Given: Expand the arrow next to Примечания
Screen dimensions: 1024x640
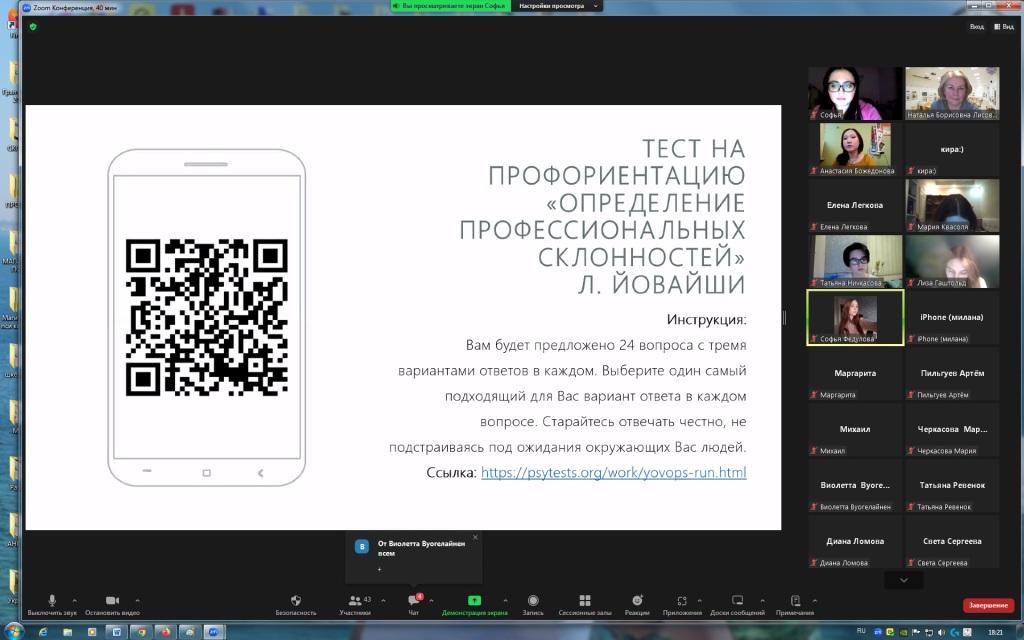Looking at the screenshot, I should click(814, 600).
